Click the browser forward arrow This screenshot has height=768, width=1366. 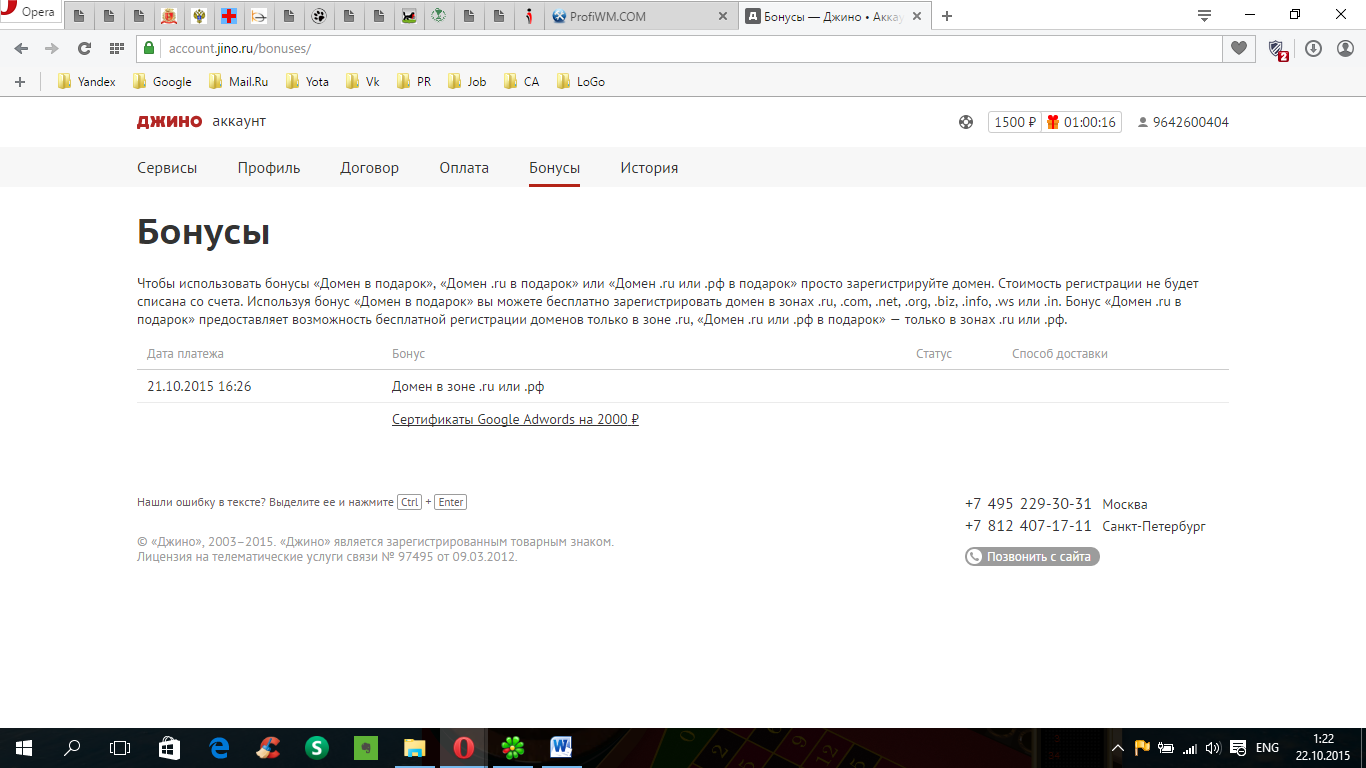coord(52,48)
